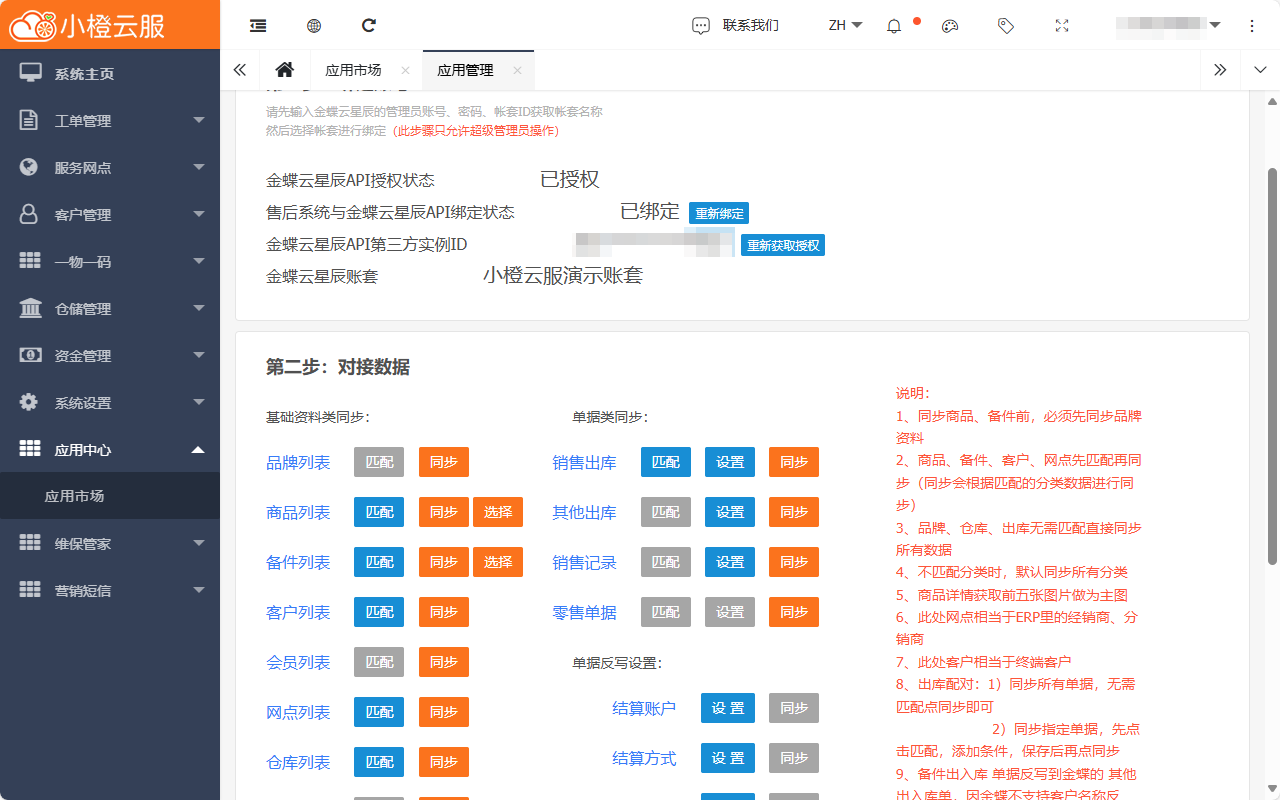Open the notification bell
1280x800 pixels.
pos(894,26)
